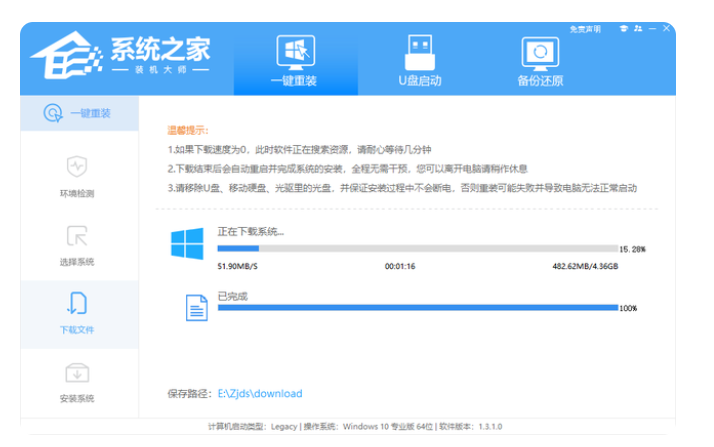Click the 安装系统 install icon
This screenshot has width=714, height=447.
77,373
